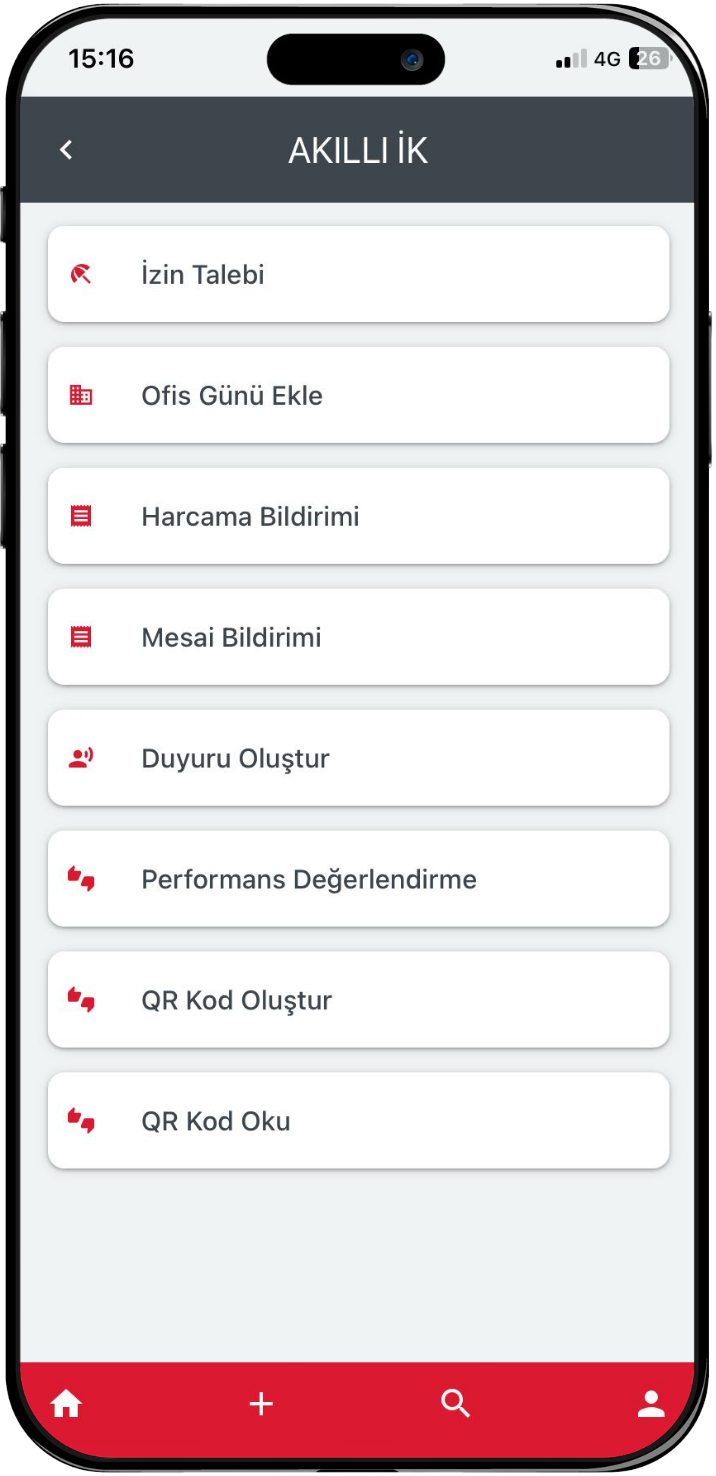The width and height of the screenshot is (716, 1476).
Task: Open search via the magnifier icon
Action: pyautogui.click(x=456, y=1404)
